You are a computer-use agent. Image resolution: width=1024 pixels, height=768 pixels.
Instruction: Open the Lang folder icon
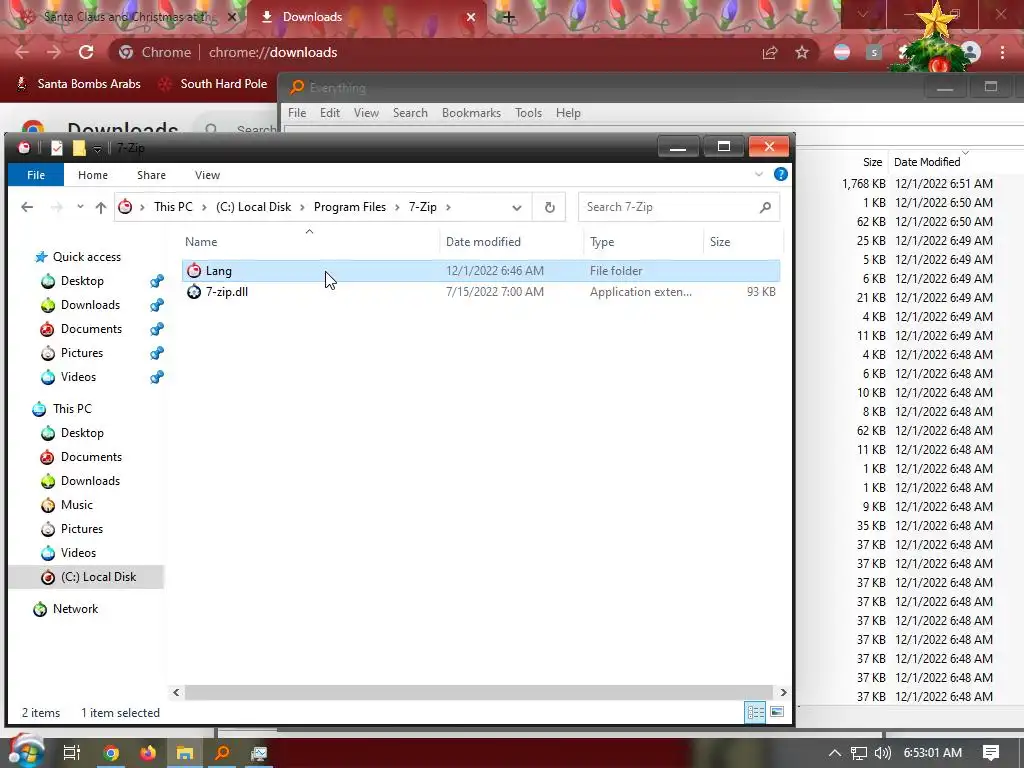coord(194,270)
